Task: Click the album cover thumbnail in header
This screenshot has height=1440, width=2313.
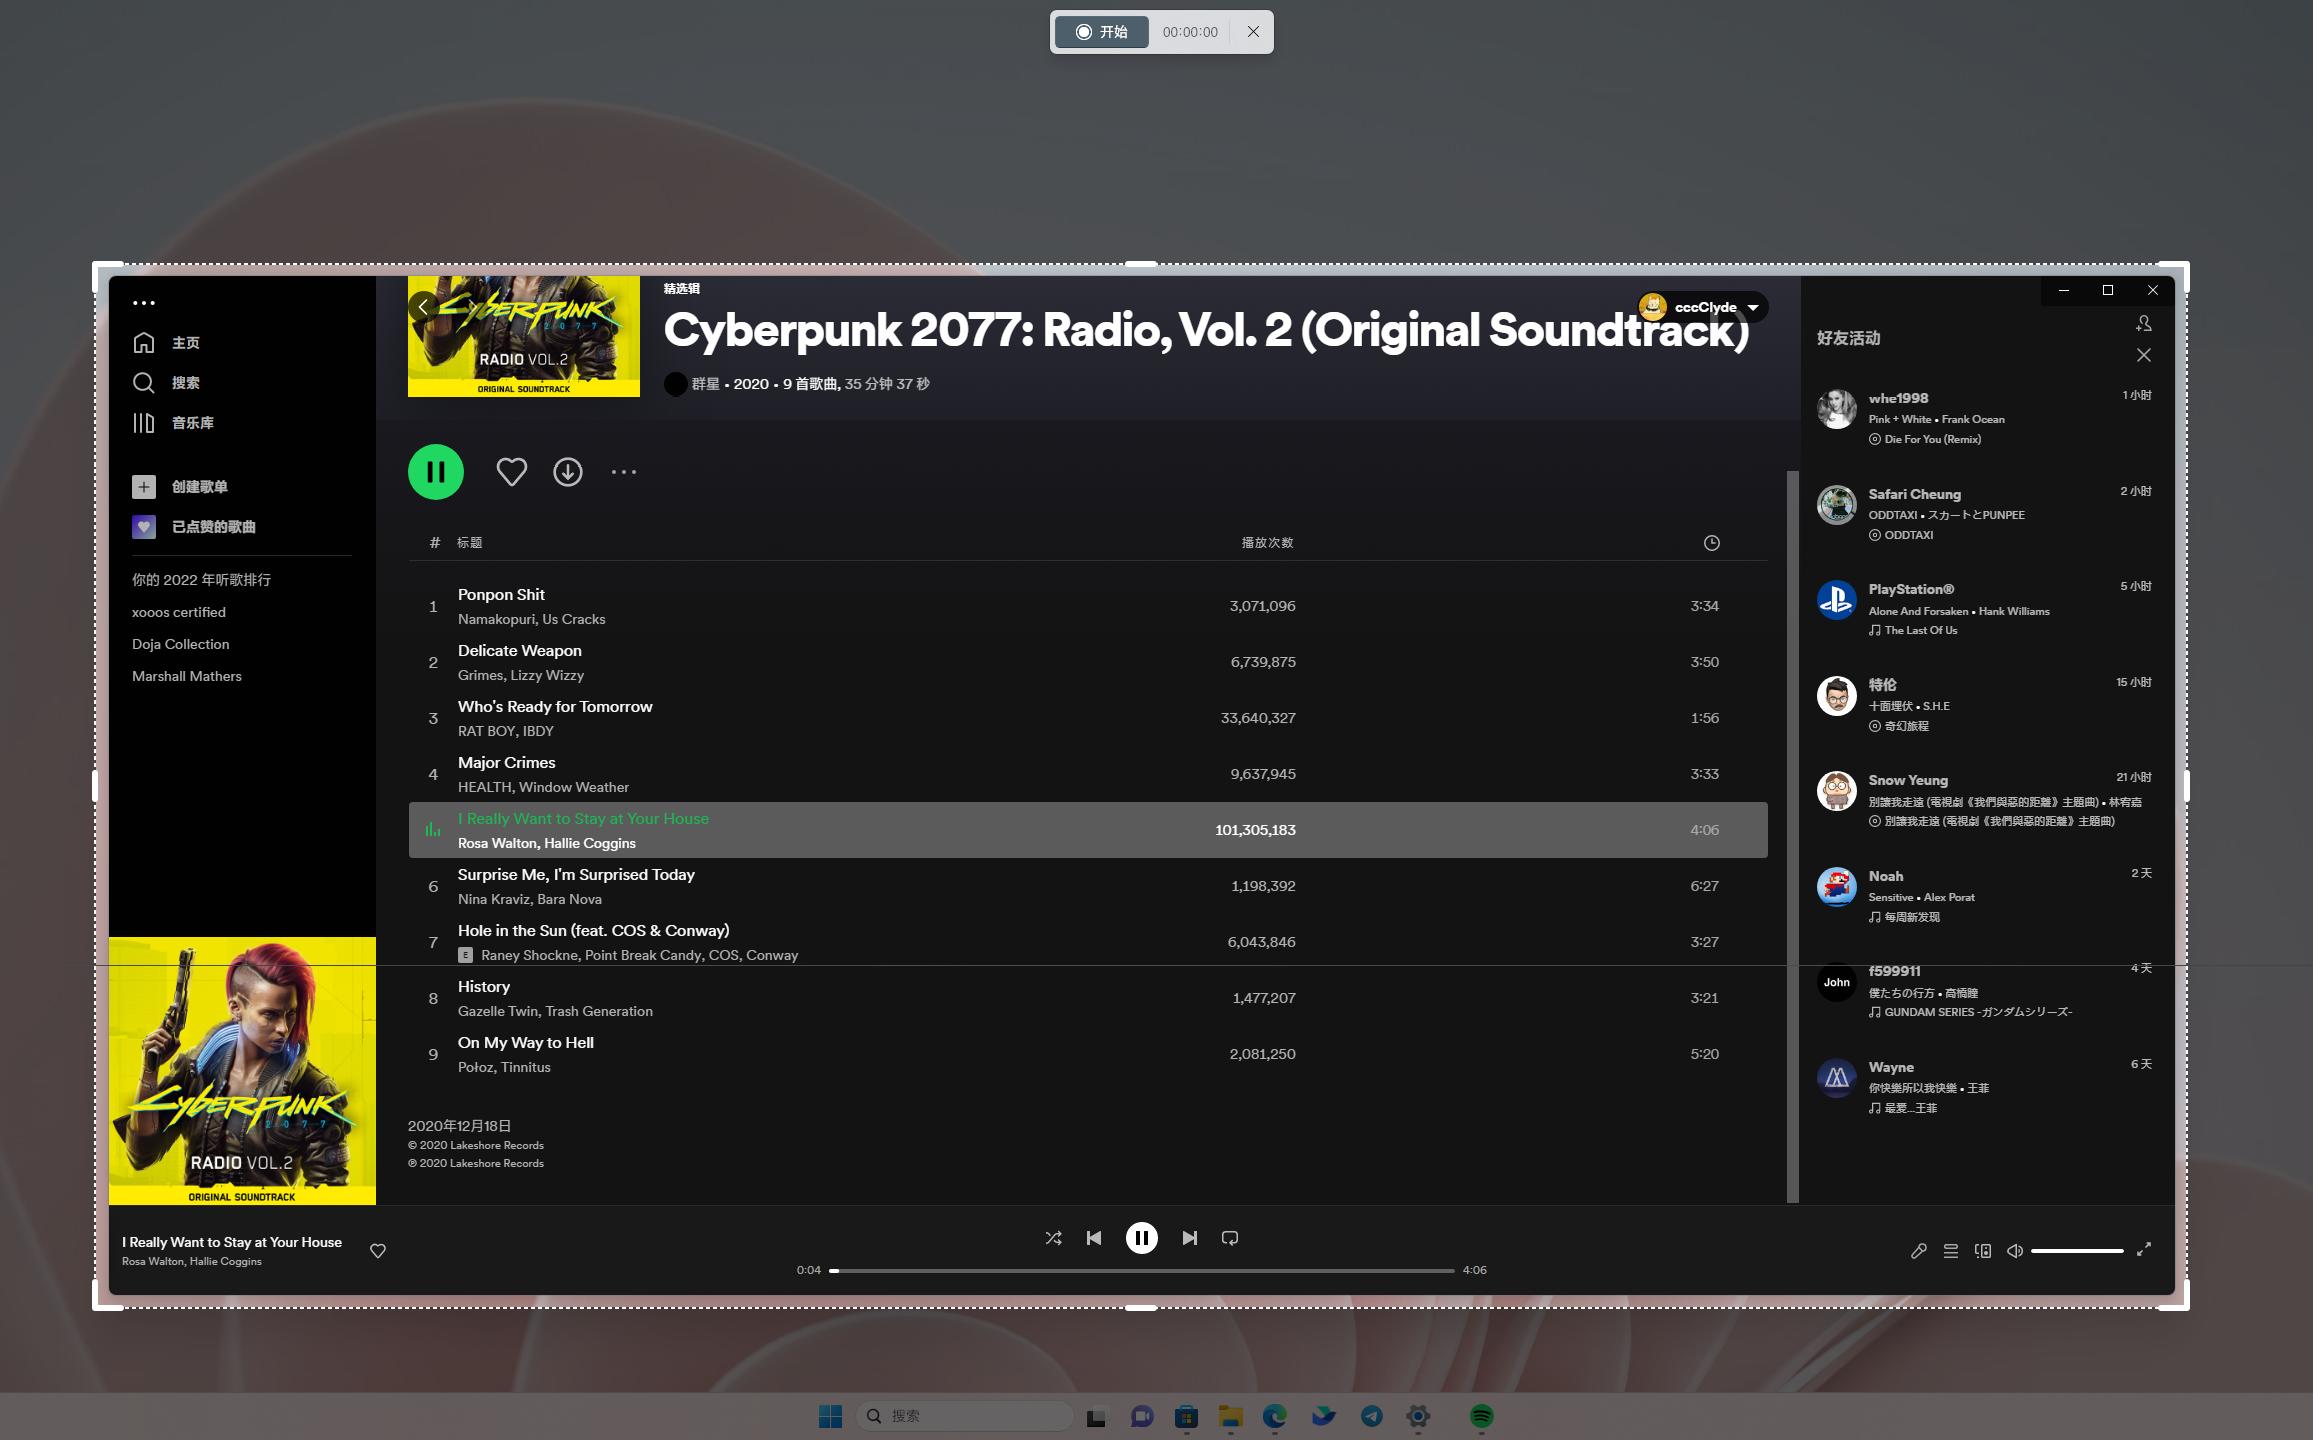Action: click(x=524, y=336)
